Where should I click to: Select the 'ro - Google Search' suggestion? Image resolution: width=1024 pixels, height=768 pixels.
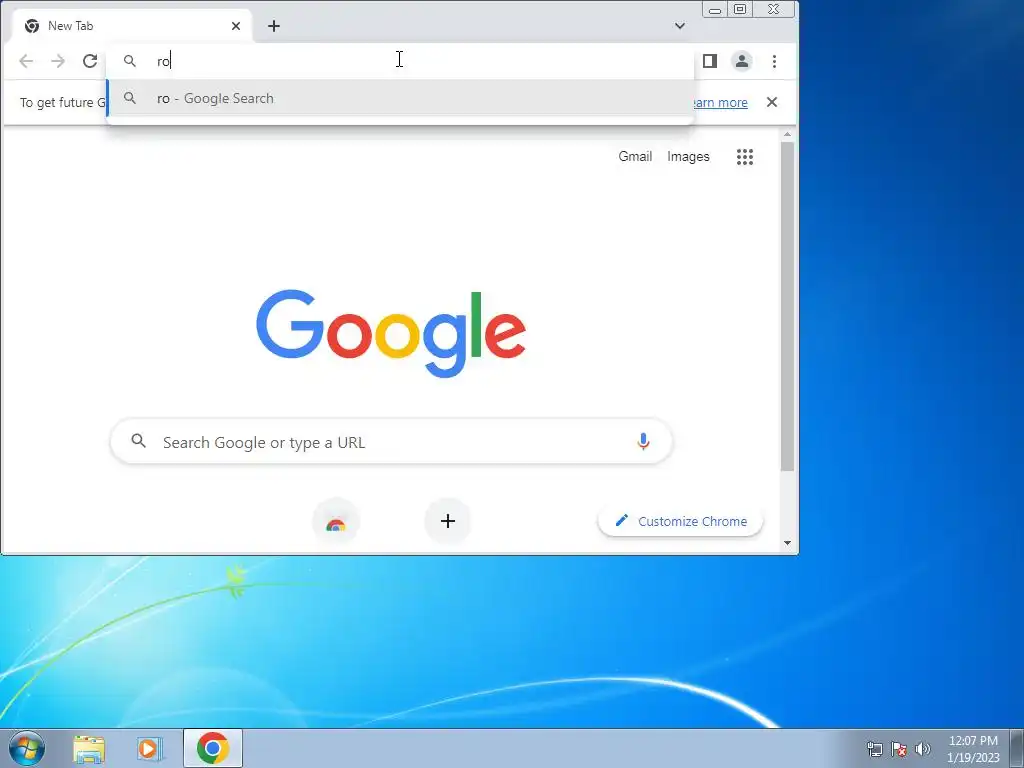[x=400, y=99]
